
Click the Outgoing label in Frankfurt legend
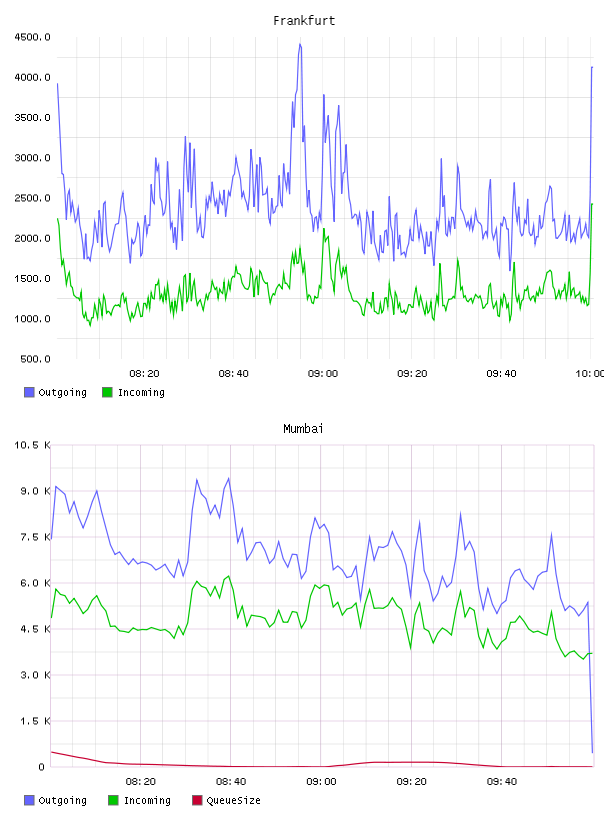62,392
